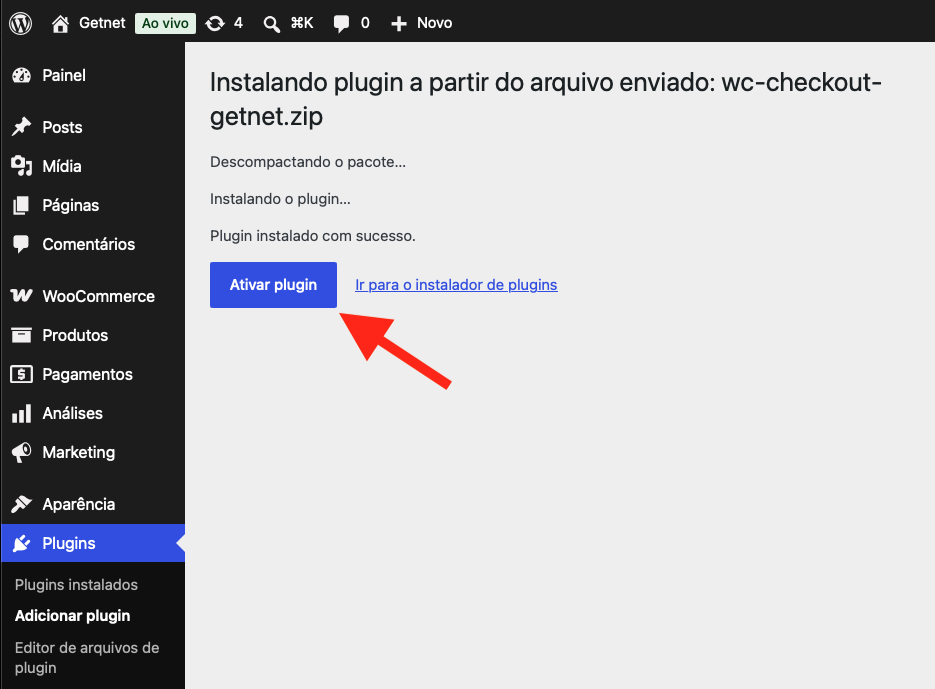Open search with the magnifier icon
This screenshot has width=935, height=689.
coord(271,24)
